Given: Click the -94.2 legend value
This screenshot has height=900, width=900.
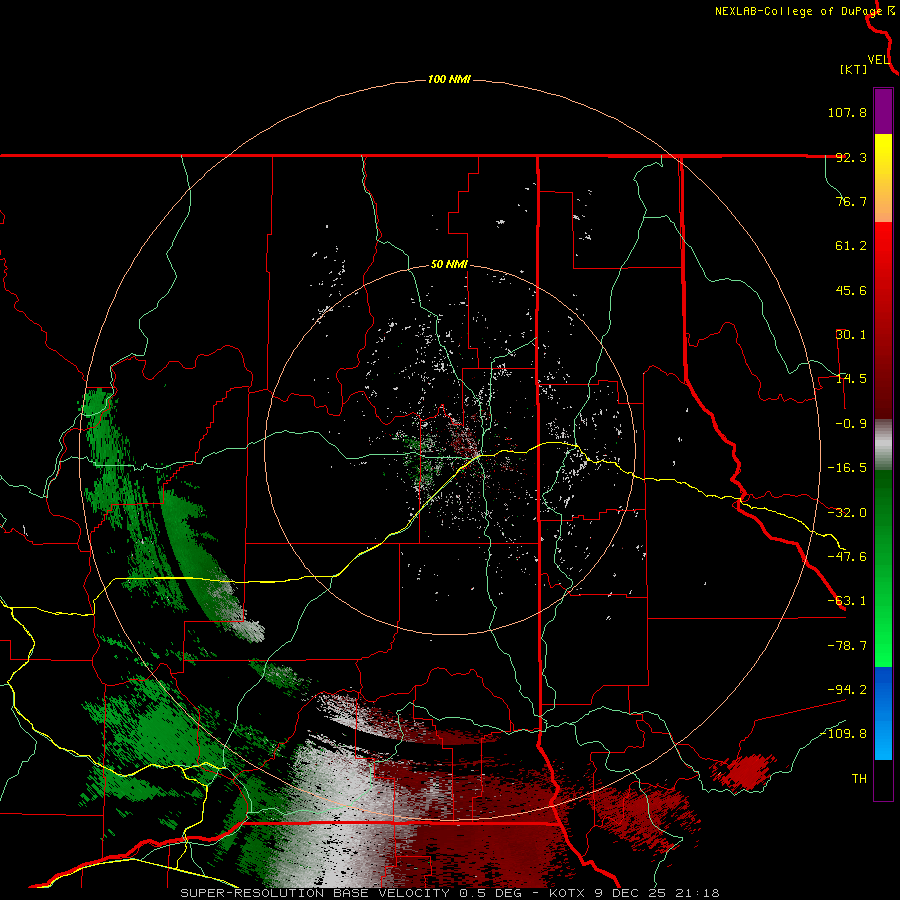Looking at the screenshot, I should pos(847,690).
